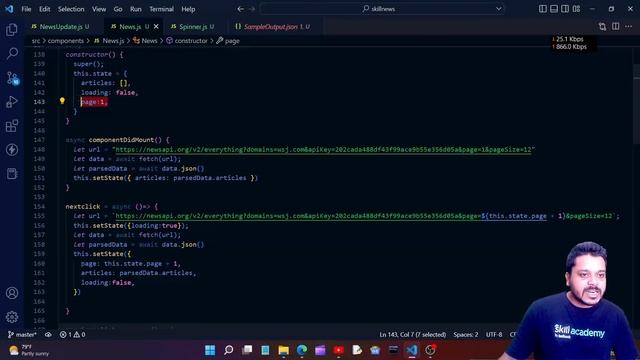Click the lightbulb code action on line 143
Viewport: 640px width, 360px height.
tap(62, 100)
